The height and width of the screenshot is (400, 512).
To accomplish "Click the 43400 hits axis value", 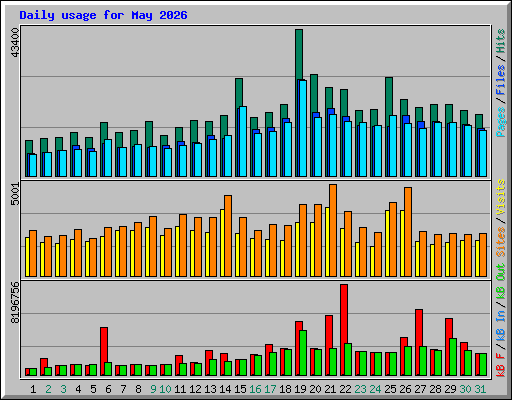I will pos(15,43).
